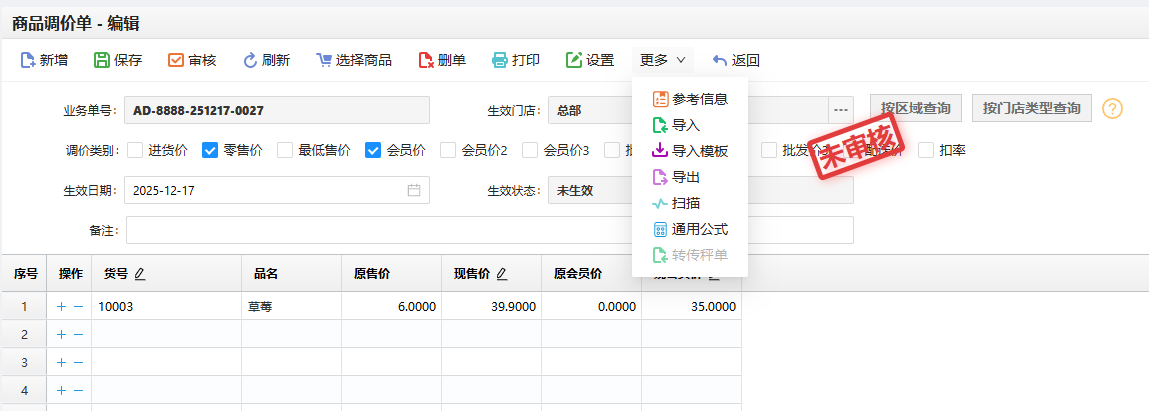Viewport: 1149px width, 411px height.
Task: Uncheck the 零售价 checkbox
Action: coord(210,150)
